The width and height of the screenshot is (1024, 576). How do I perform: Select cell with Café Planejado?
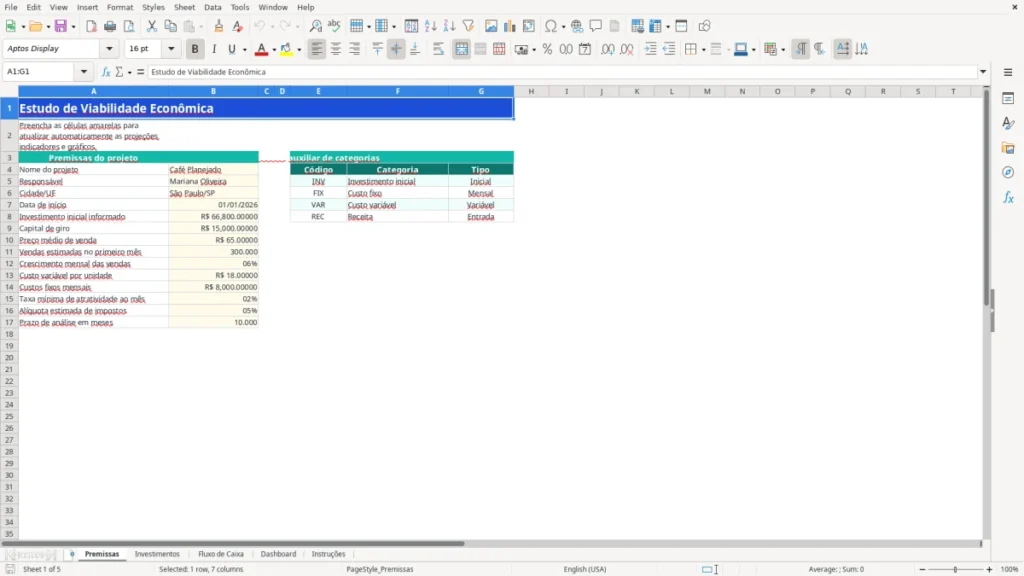[214, 170]
